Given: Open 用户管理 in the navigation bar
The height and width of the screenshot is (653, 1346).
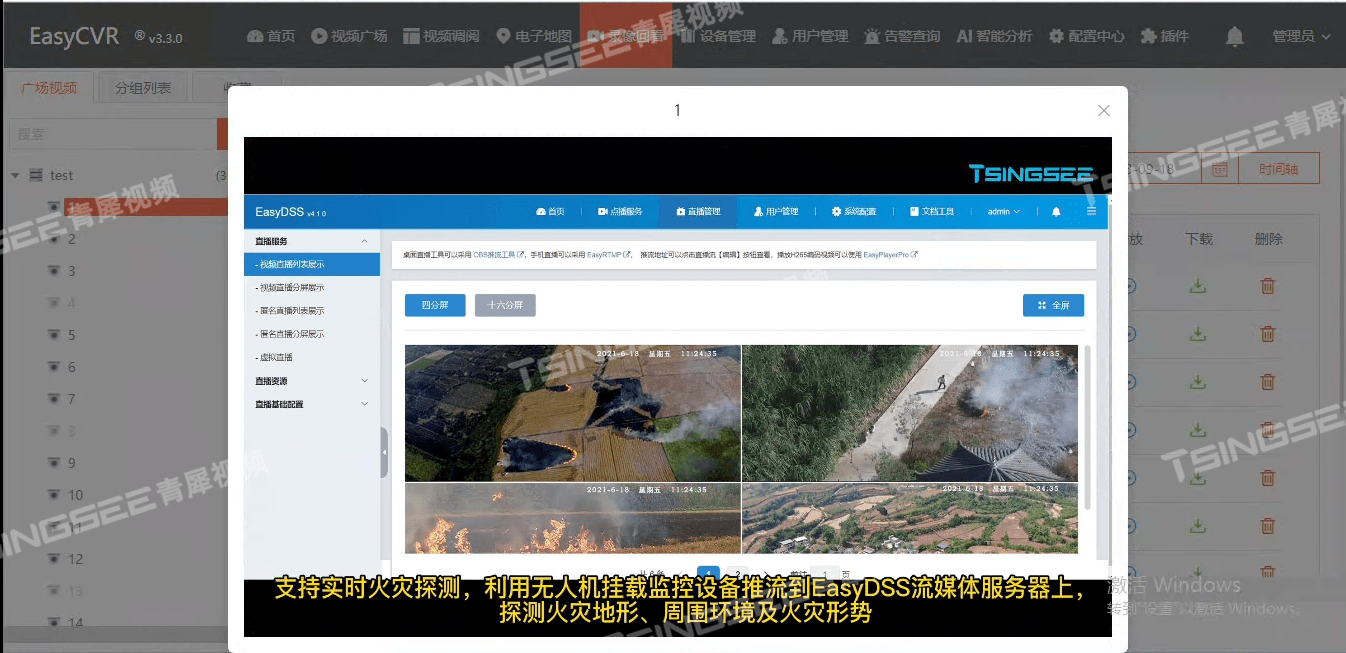Looking at the screenshot, I should 810,36.
